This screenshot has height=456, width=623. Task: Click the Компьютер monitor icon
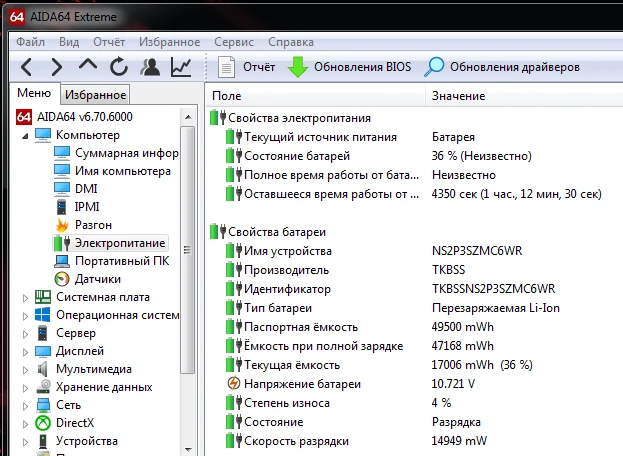43,135
